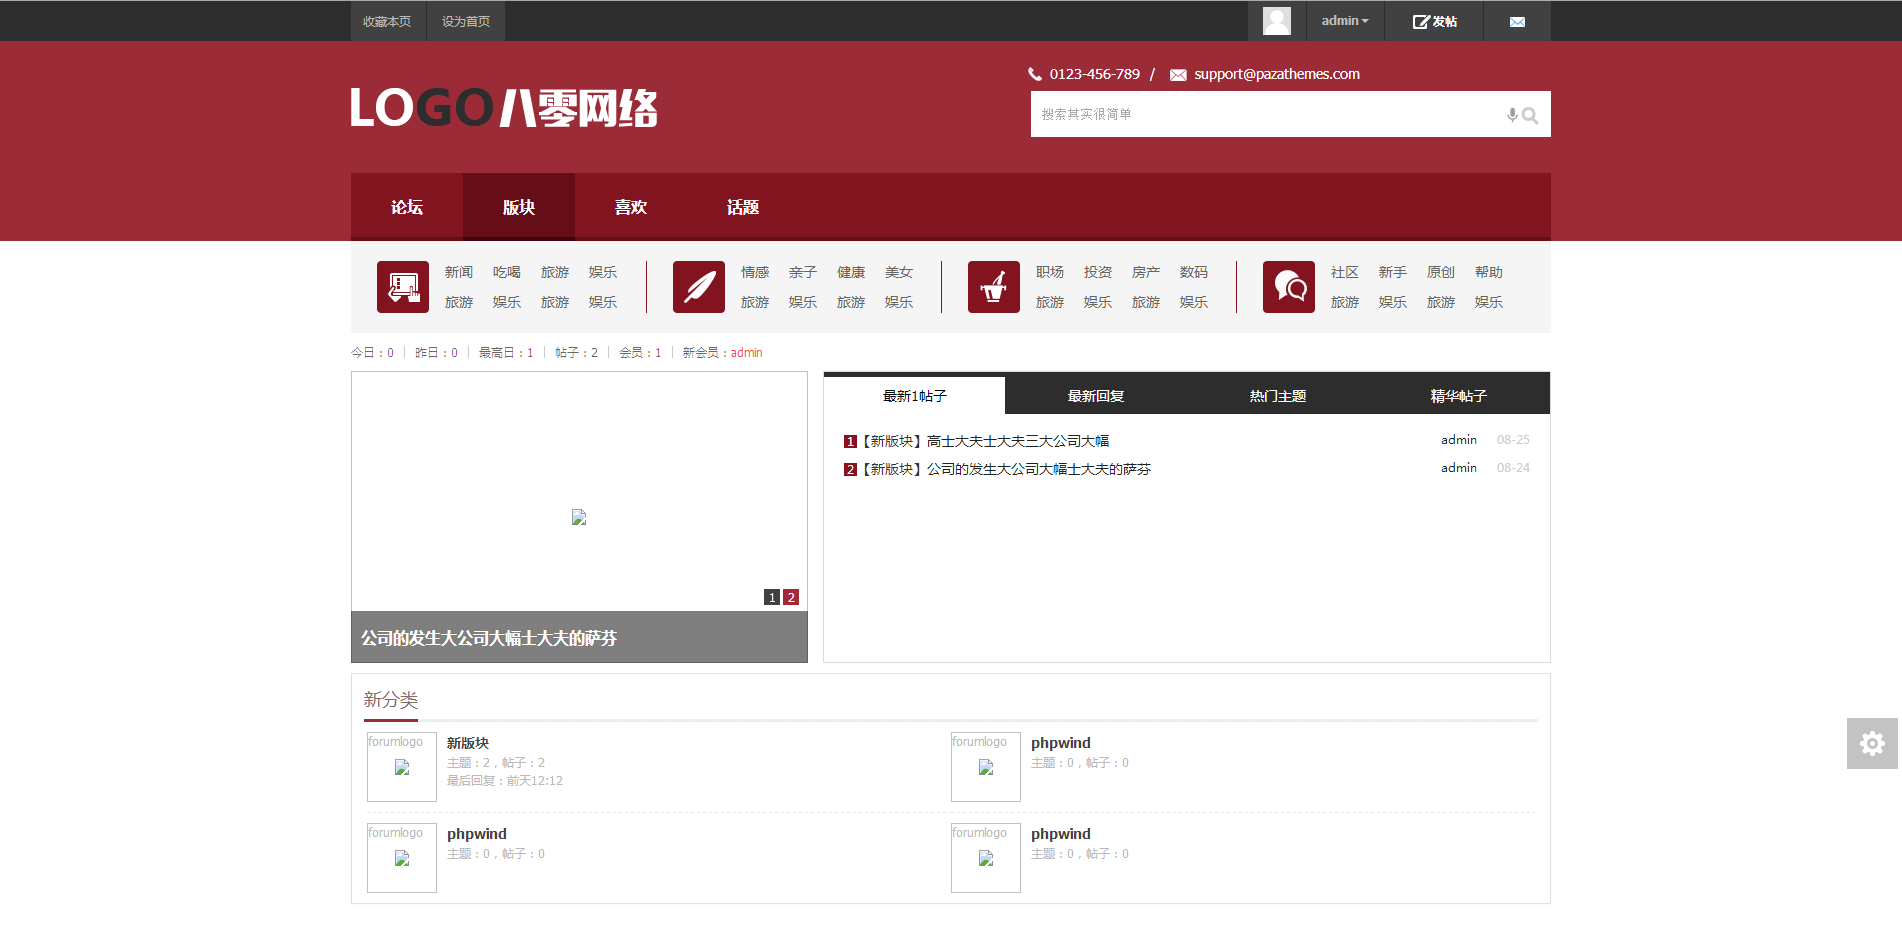Click 新闻 category link
Viewport: 1902px width, 944px height.
(459, 272)
